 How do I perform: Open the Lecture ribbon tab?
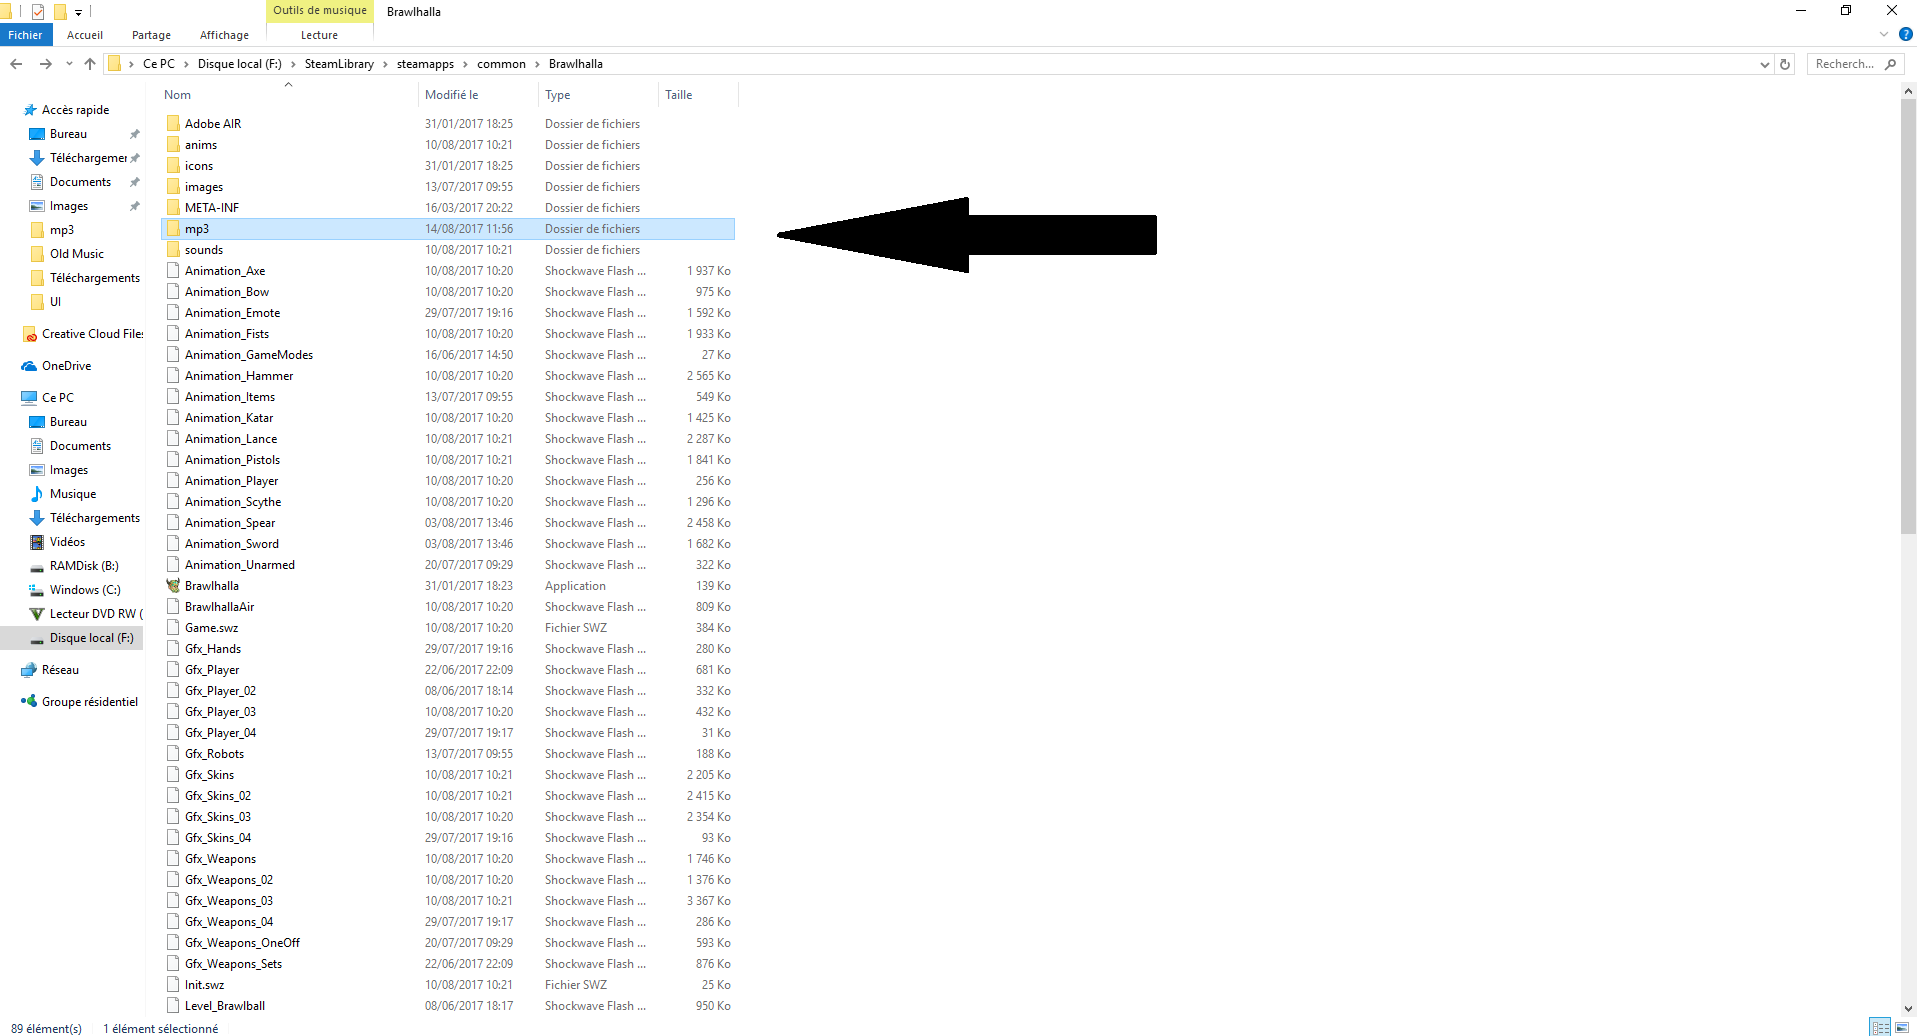coord(319,35)
